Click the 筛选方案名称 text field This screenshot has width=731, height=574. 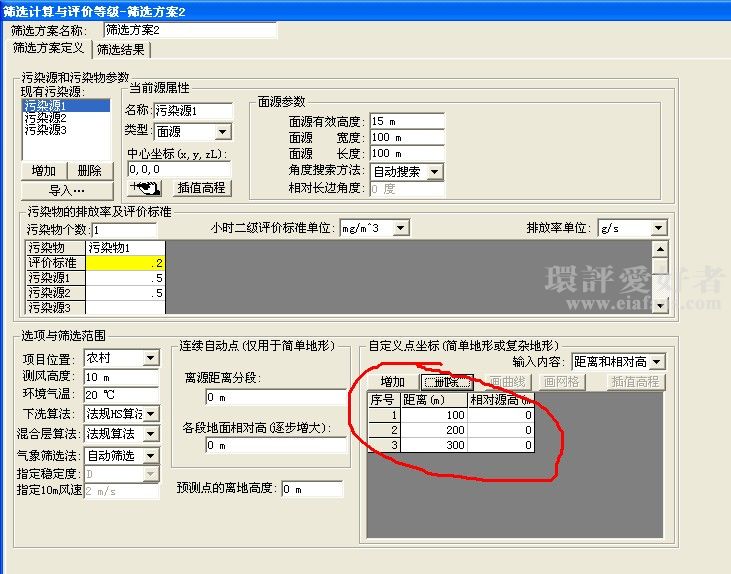coord(189,30)
